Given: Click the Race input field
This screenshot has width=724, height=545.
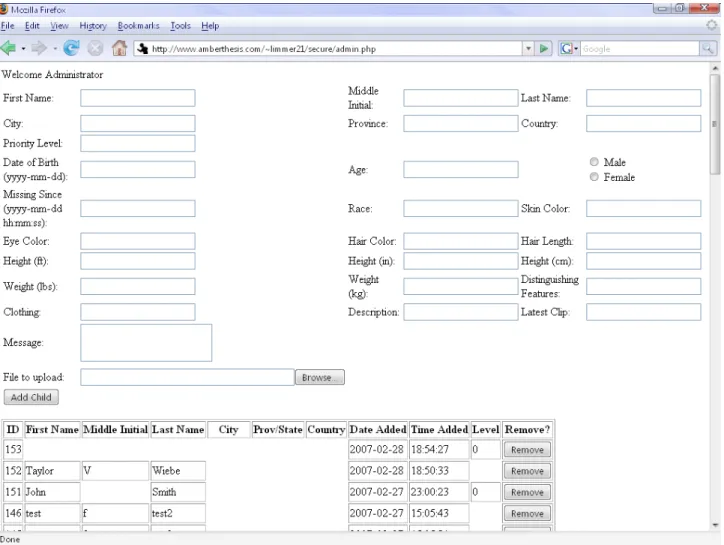Looking at the screenshot, I should [460, 208].
